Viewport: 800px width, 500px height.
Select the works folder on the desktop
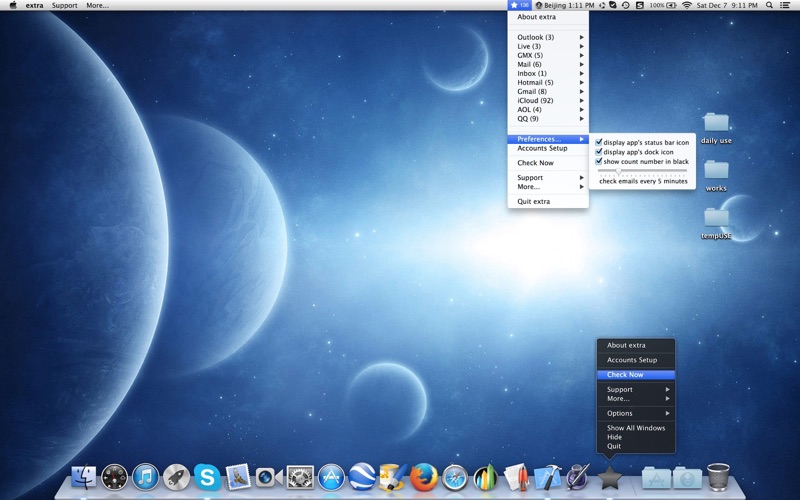(716, 176)
